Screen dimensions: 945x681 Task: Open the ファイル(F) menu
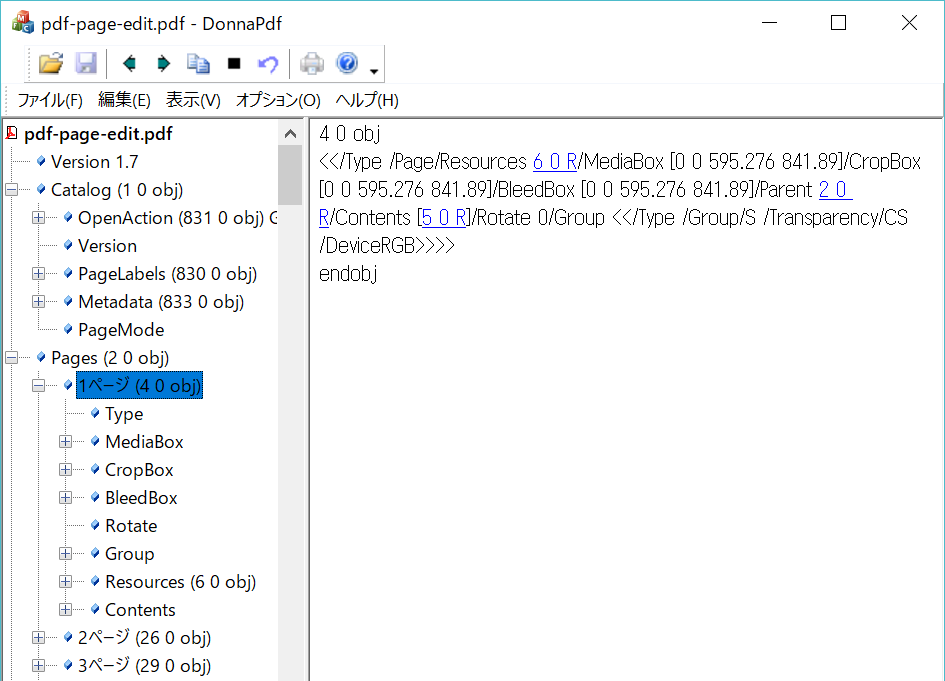point(50,100)
